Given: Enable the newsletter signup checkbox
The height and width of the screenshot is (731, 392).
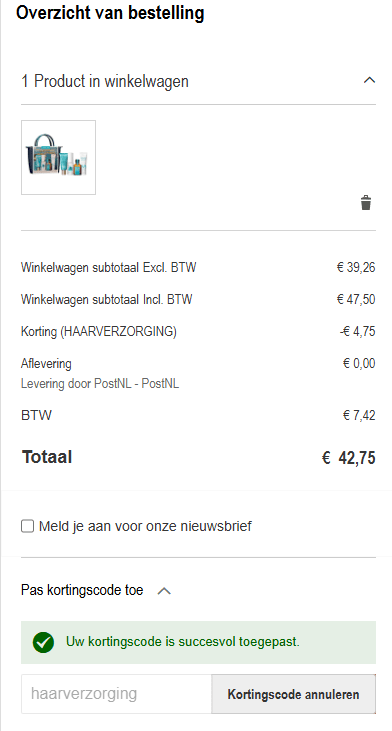Looking at the screenshot, I should (x=28, y=526).
